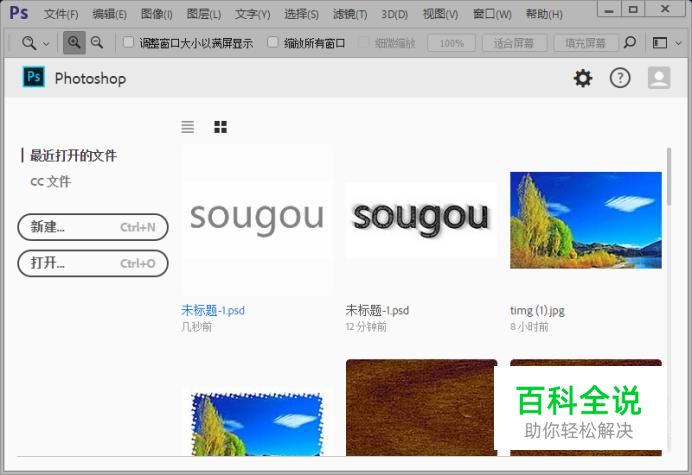The image size is (692, 475).
Task: Open the workspace switcher icon
Action: pos(660,43)
